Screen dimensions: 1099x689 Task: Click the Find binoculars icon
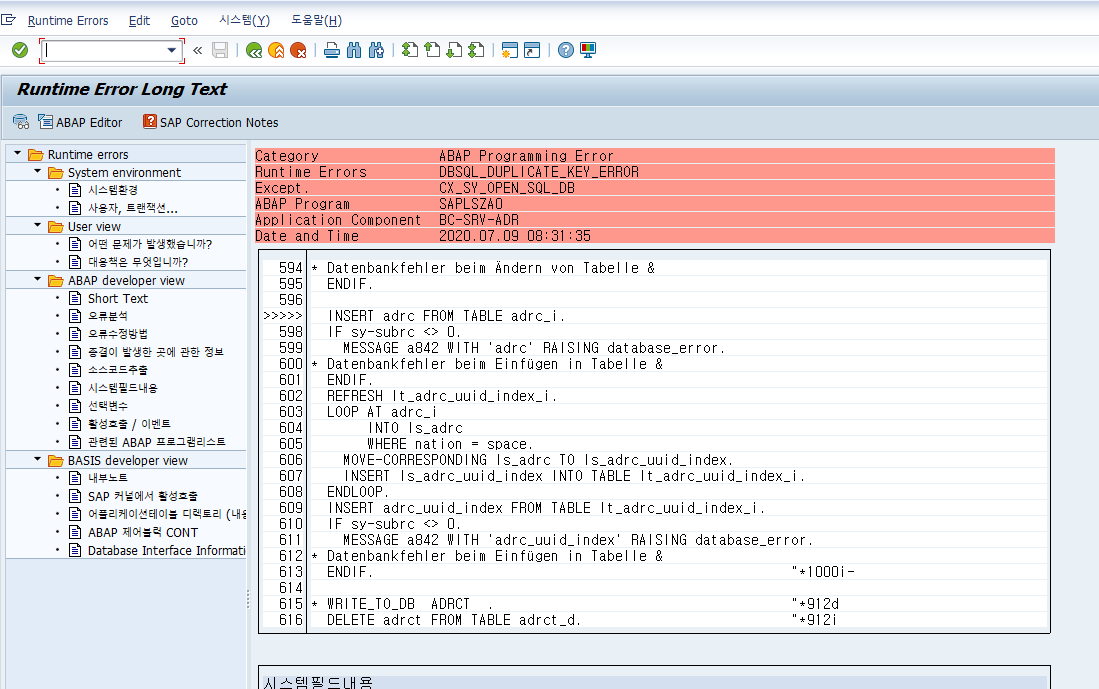[x=354, y=50]
